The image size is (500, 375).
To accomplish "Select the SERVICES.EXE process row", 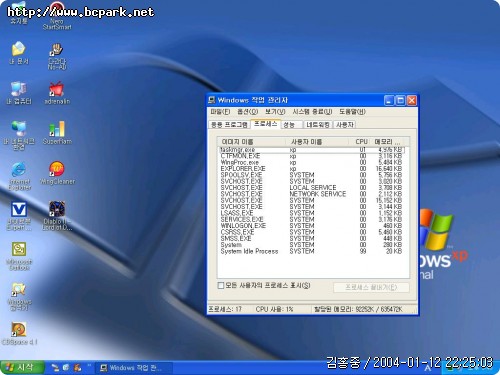I will (x=311, y=219).
